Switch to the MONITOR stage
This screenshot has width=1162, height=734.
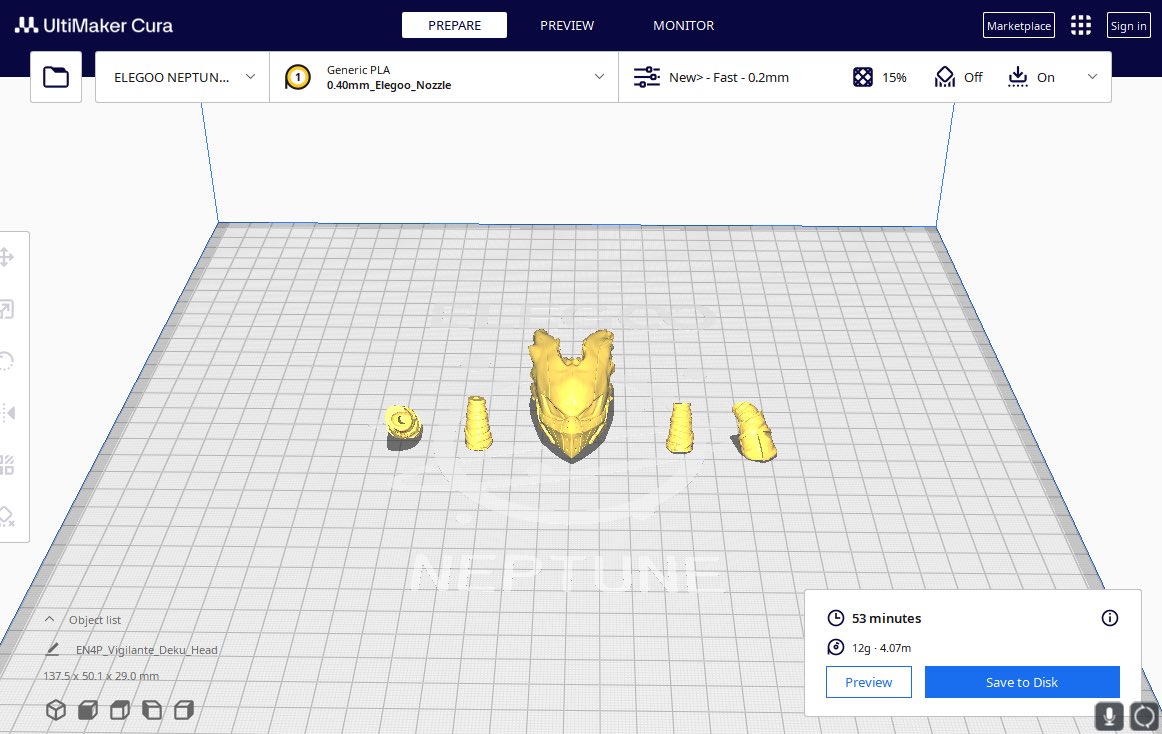click(683, 25)
